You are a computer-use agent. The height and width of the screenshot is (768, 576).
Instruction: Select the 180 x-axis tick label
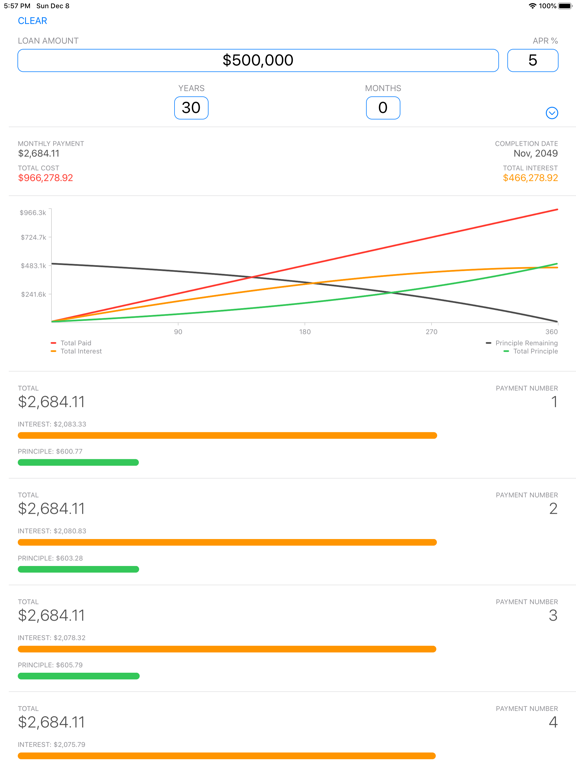point(305,332)
